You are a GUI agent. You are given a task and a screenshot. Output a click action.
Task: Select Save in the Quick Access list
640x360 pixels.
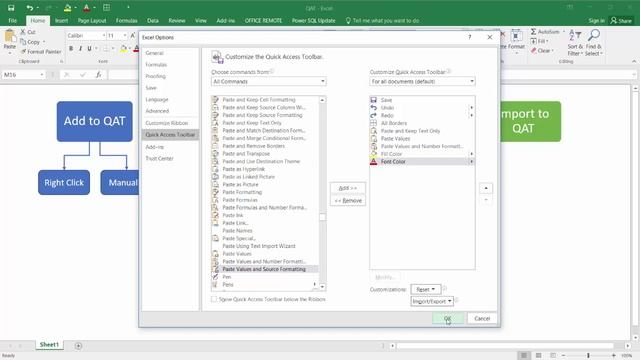coord(422,100)
